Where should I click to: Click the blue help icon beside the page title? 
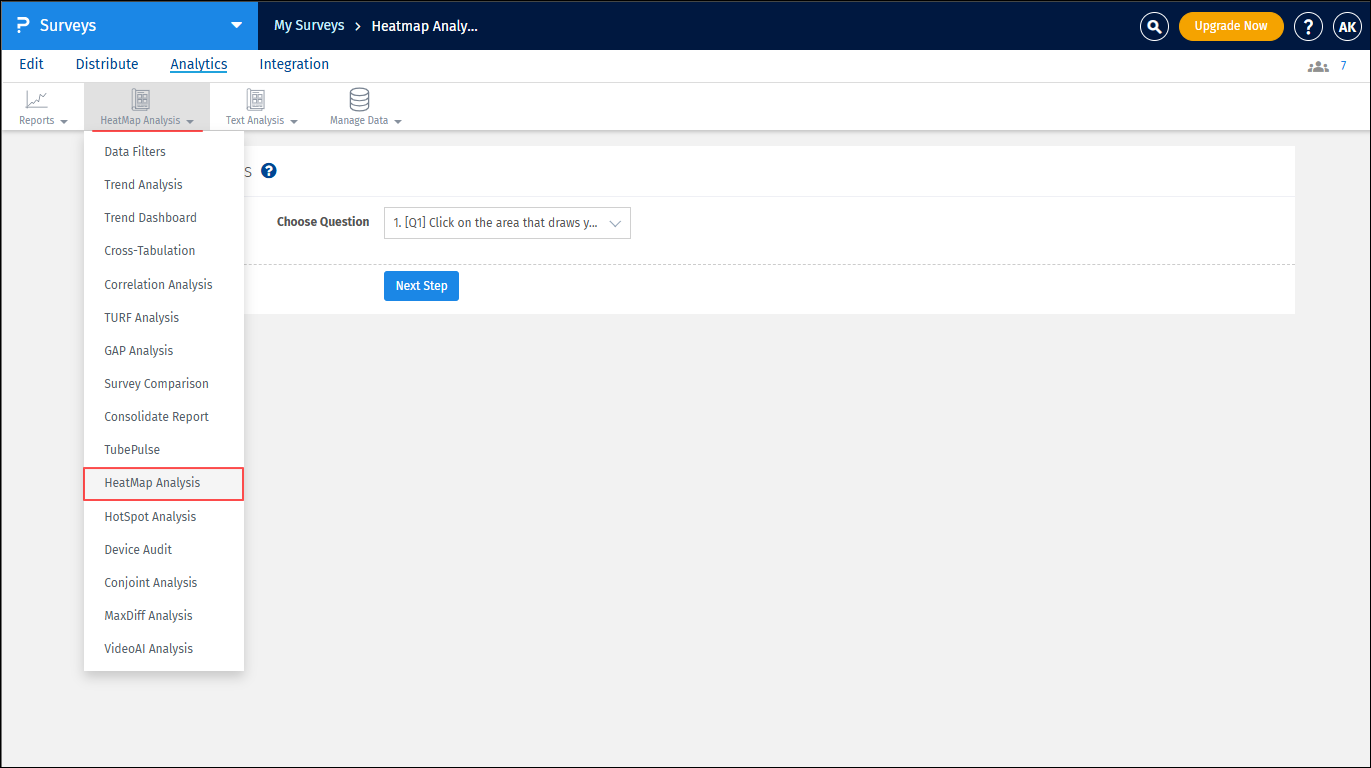point(268,171)
